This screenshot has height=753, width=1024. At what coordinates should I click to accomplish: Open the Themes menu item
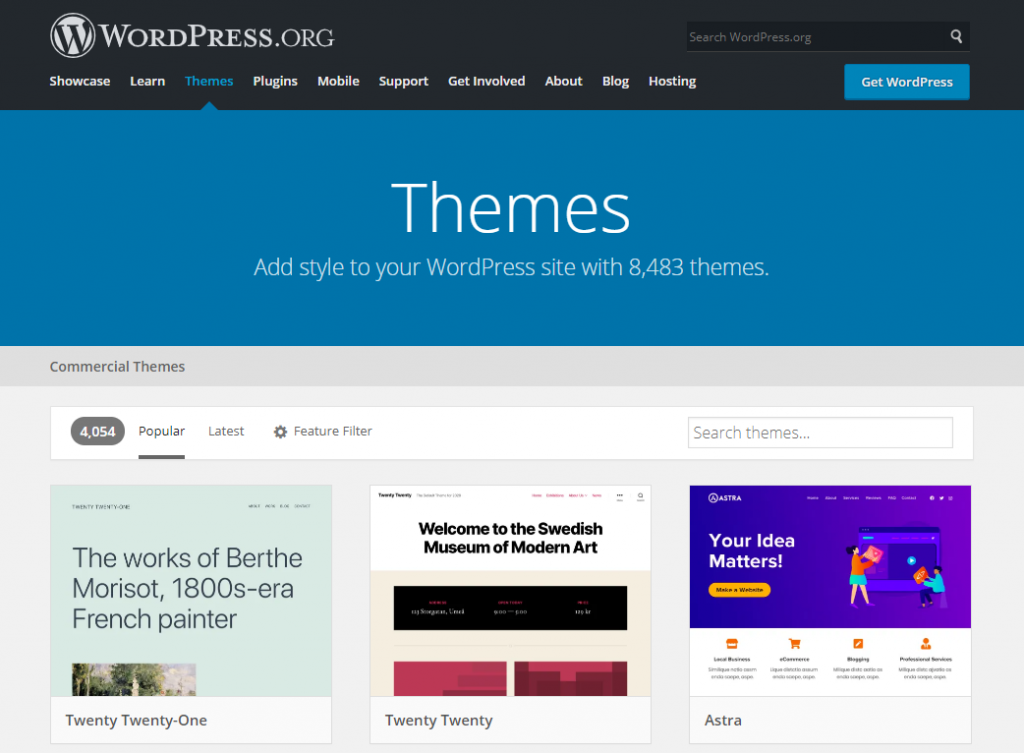pos(208,81)
